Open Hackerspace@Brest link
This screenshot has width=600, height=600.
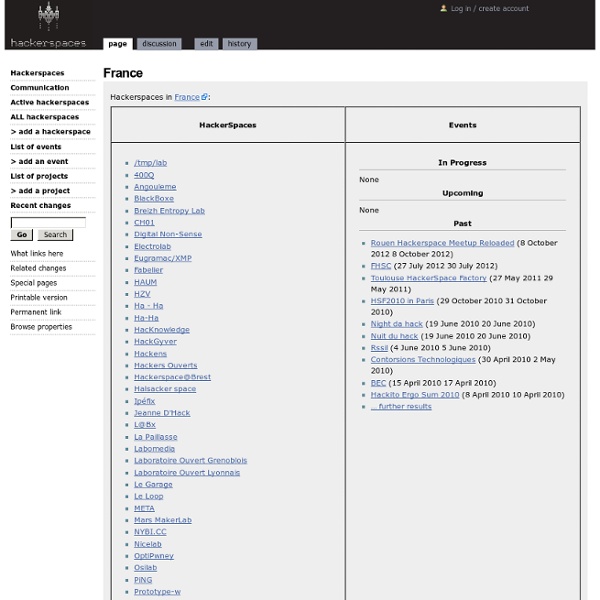[x=172, y=377]
